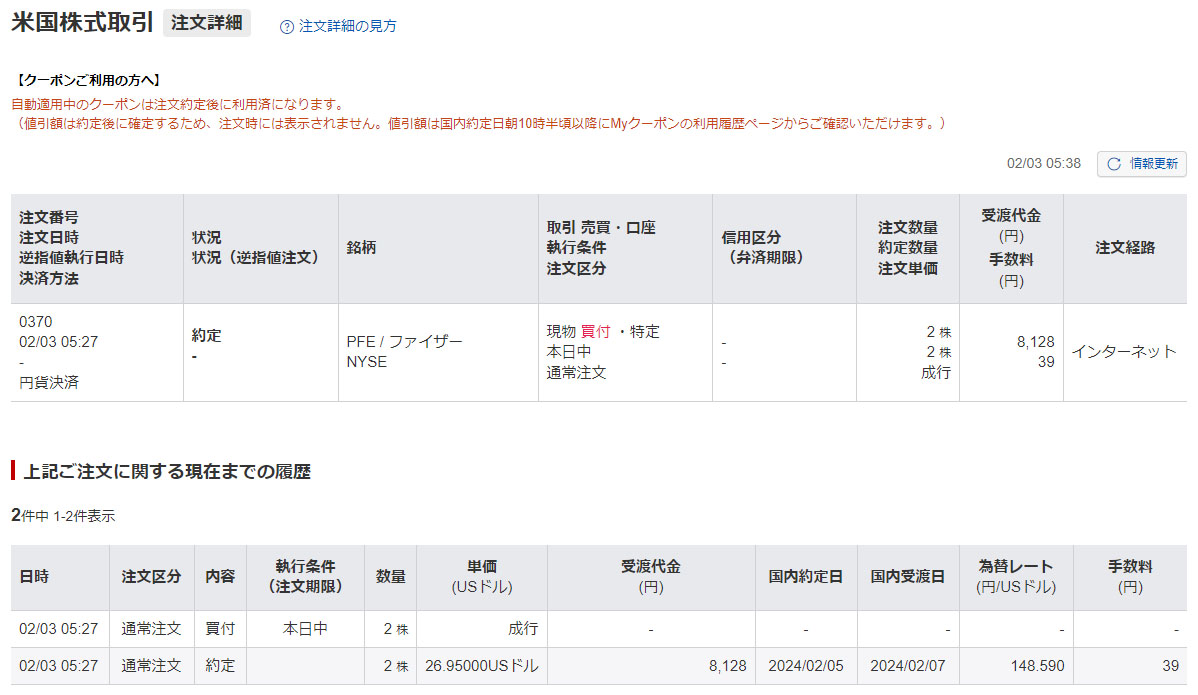Screen dimensions: 1198x695
Task: Select the 148.590 exchange rate value
Action: pos(1037,666)
